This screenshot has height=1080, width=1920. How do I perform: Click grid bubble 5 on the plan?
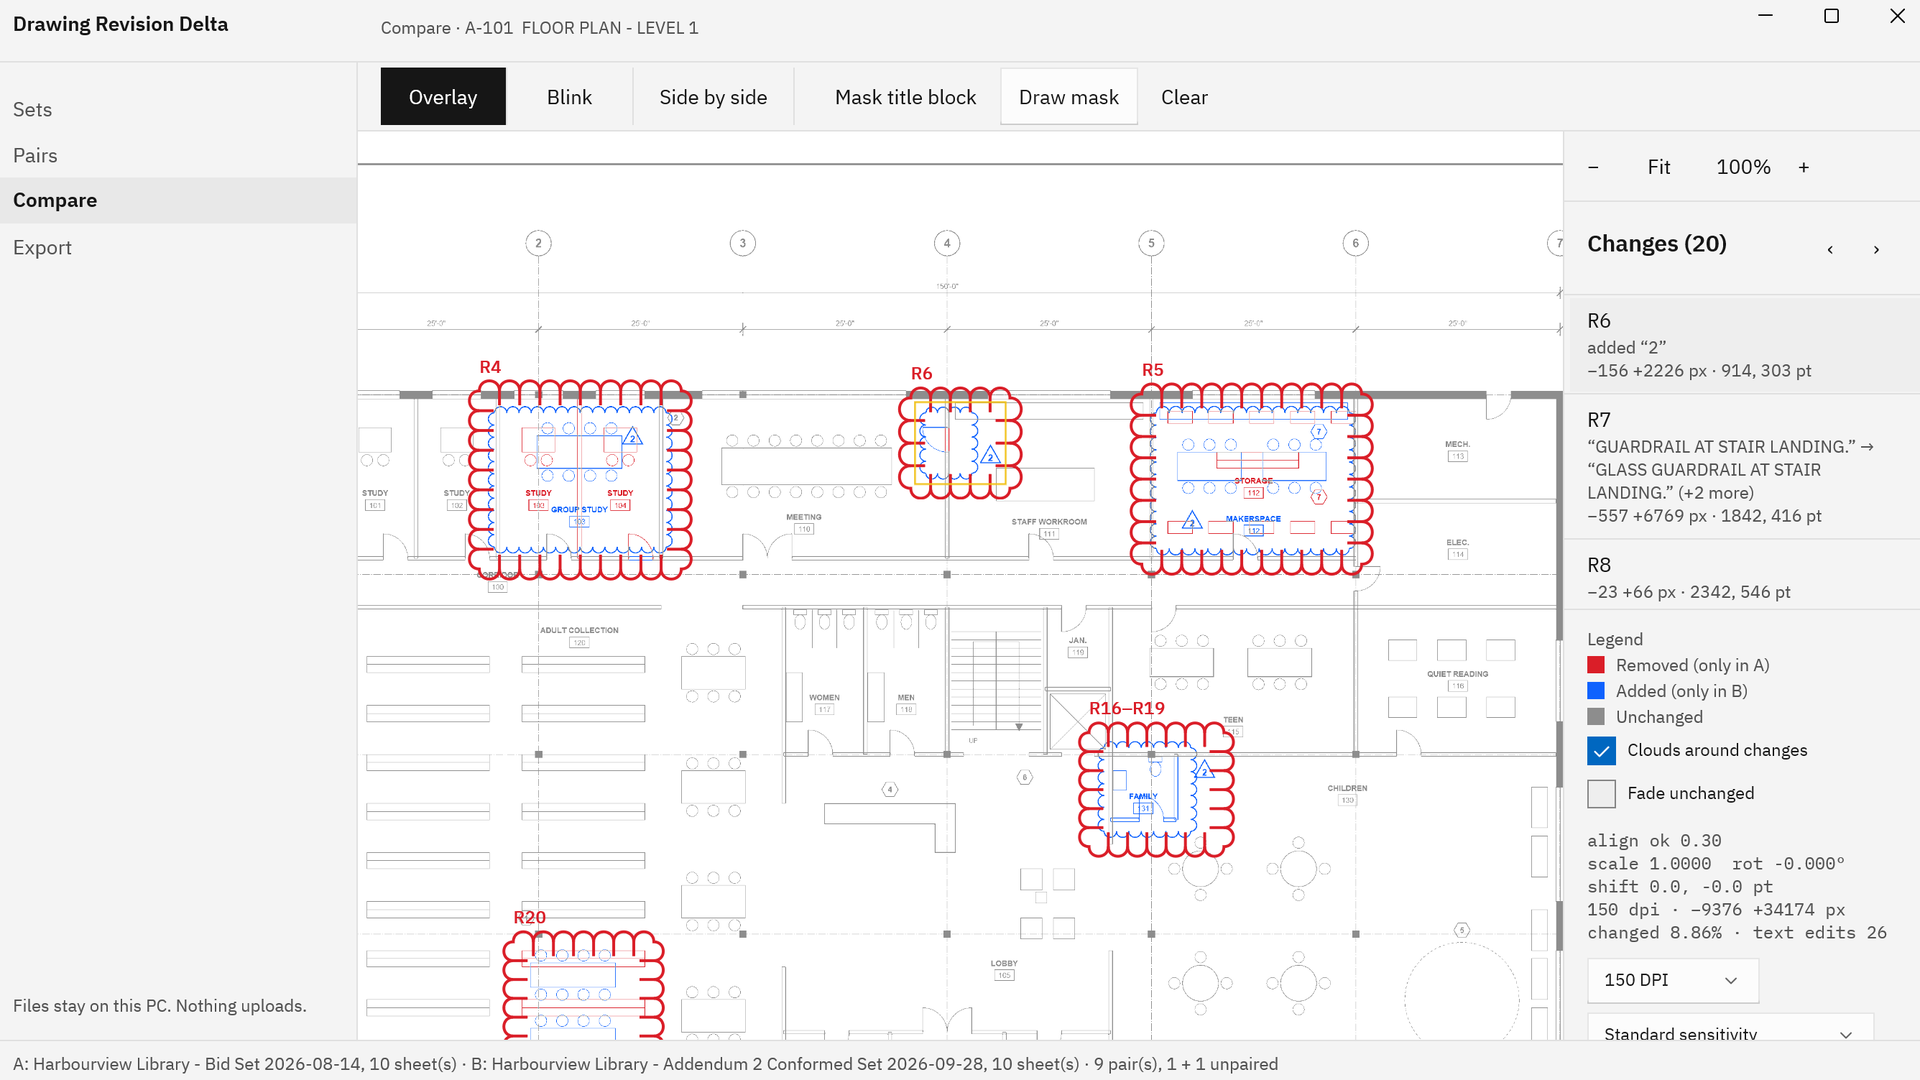[x=1151, y=243]
